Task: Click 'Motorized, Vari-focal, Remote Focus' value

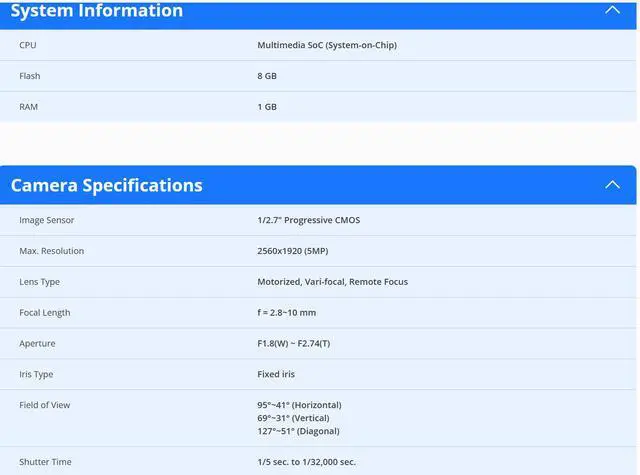Action: point(333,282)
